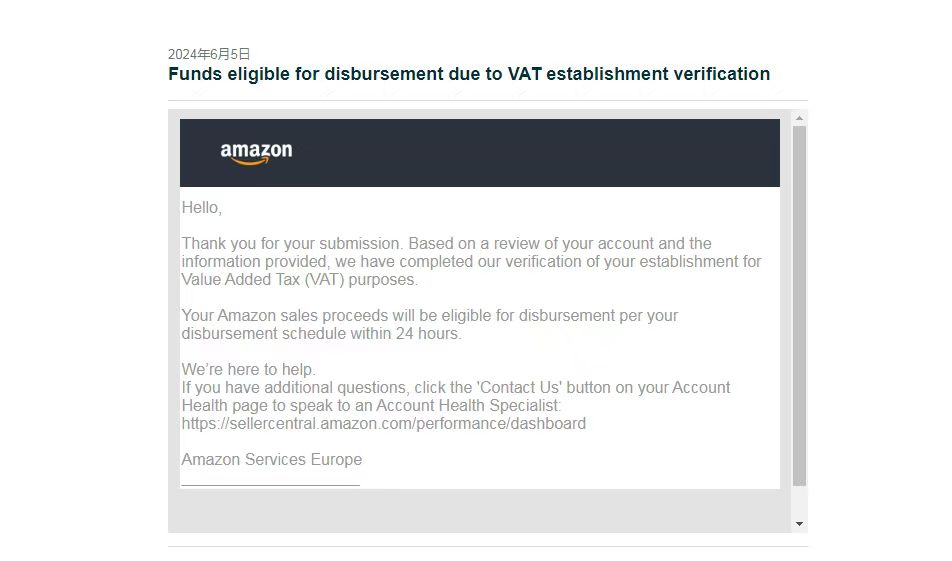Click the 'Funds eligible for disbursement' notification title
This screenshot has width=952, height=561.
coord(469,74)
